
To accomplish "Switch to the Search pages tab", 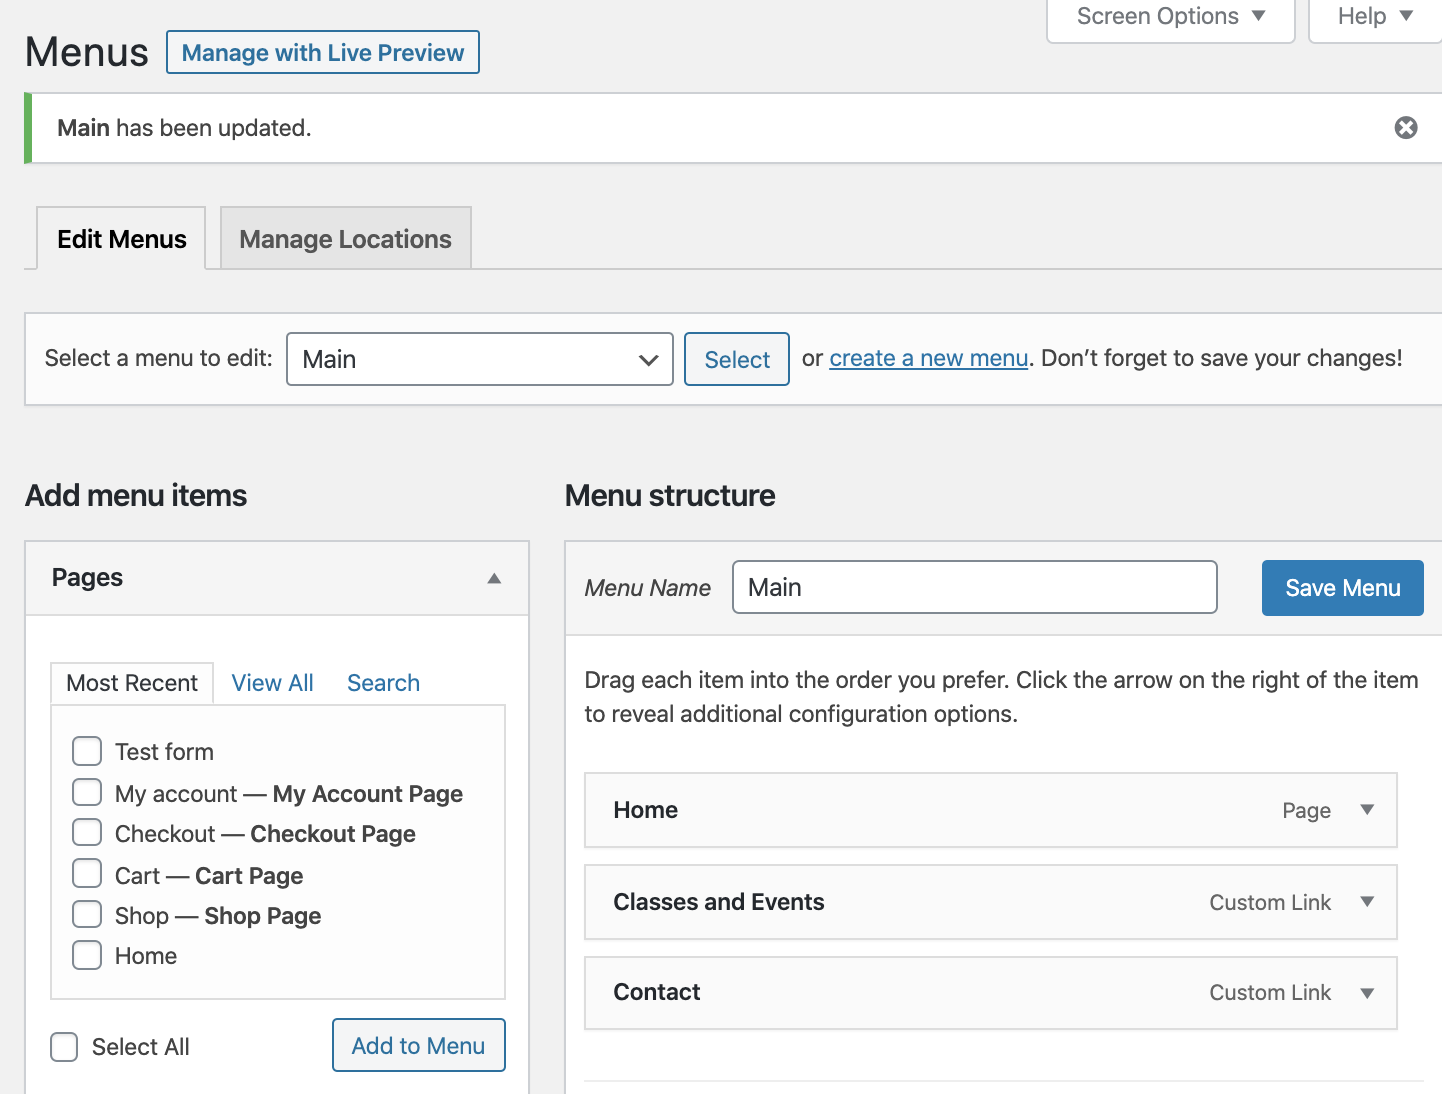I will coord(383,683).
